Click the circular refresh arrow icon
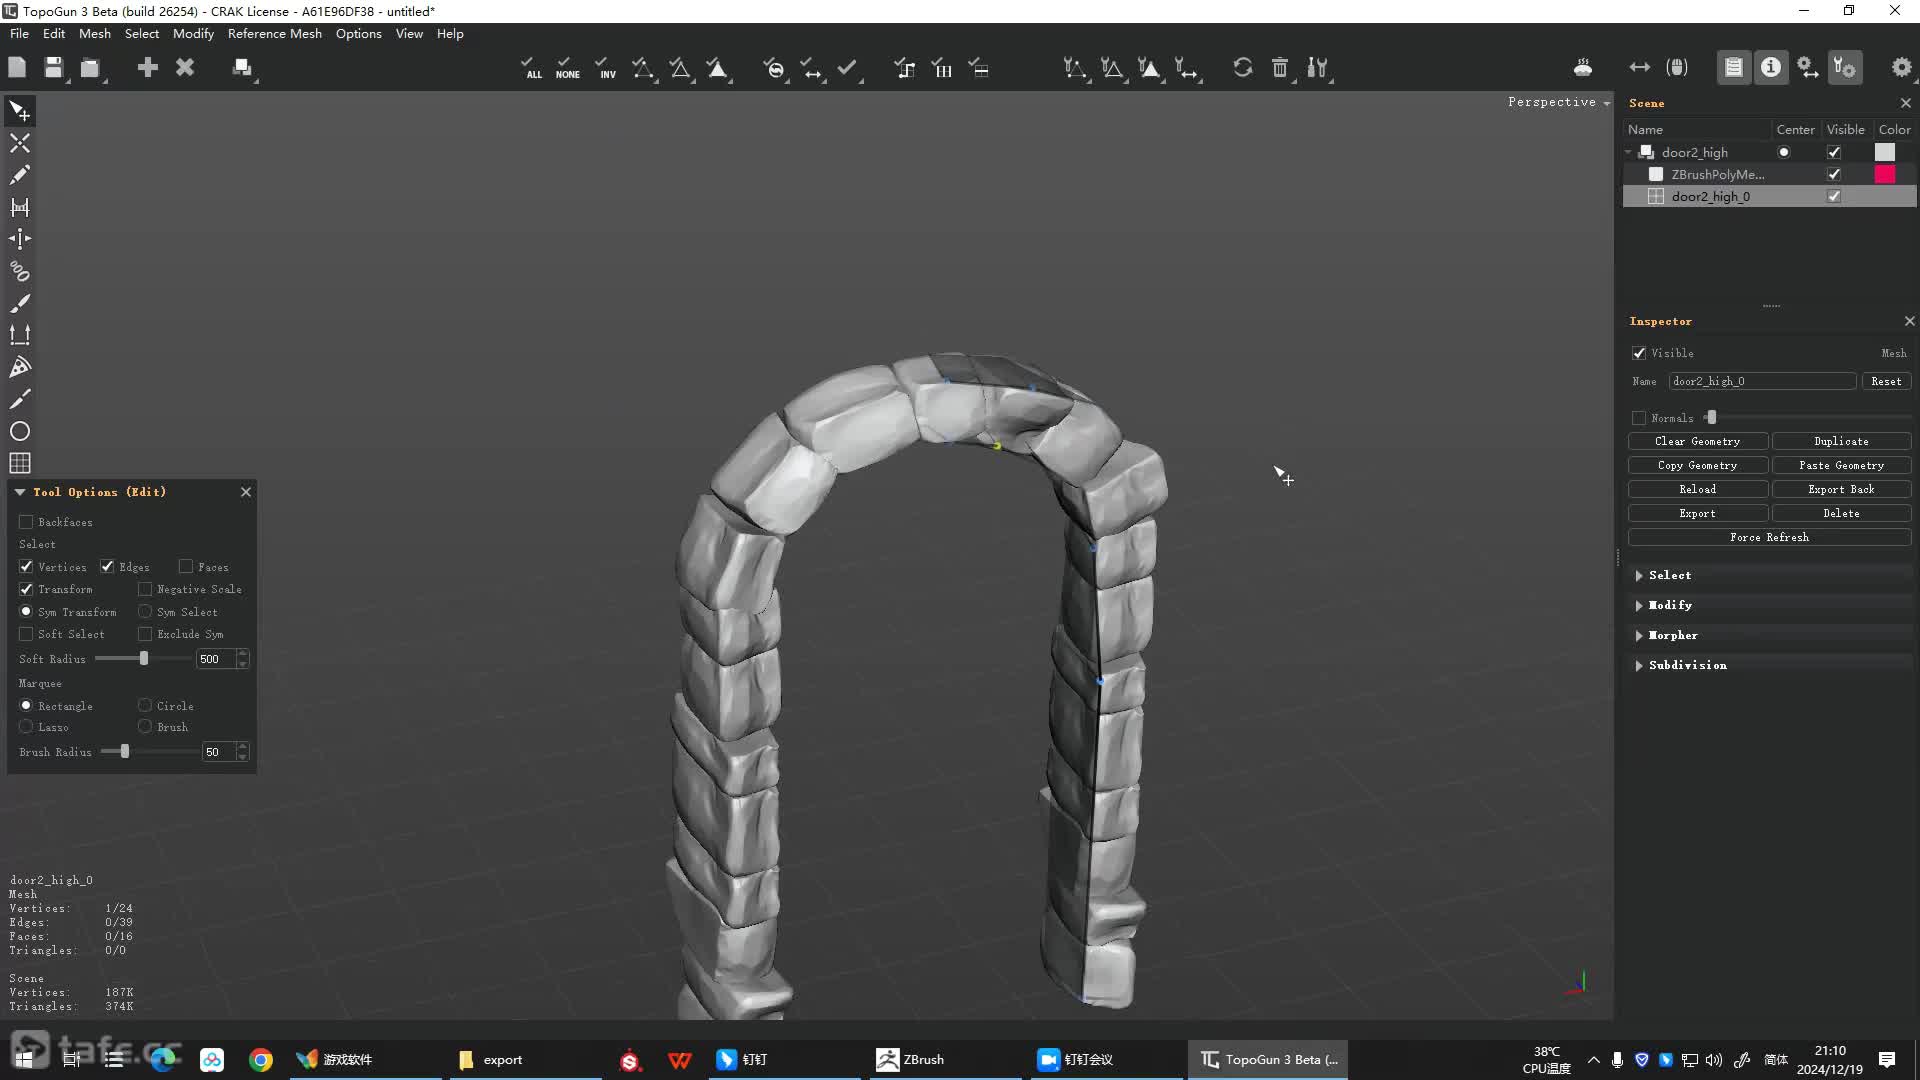Image resolution: width=1920 pixels, height=1080 pixels. pos(1243,67)
